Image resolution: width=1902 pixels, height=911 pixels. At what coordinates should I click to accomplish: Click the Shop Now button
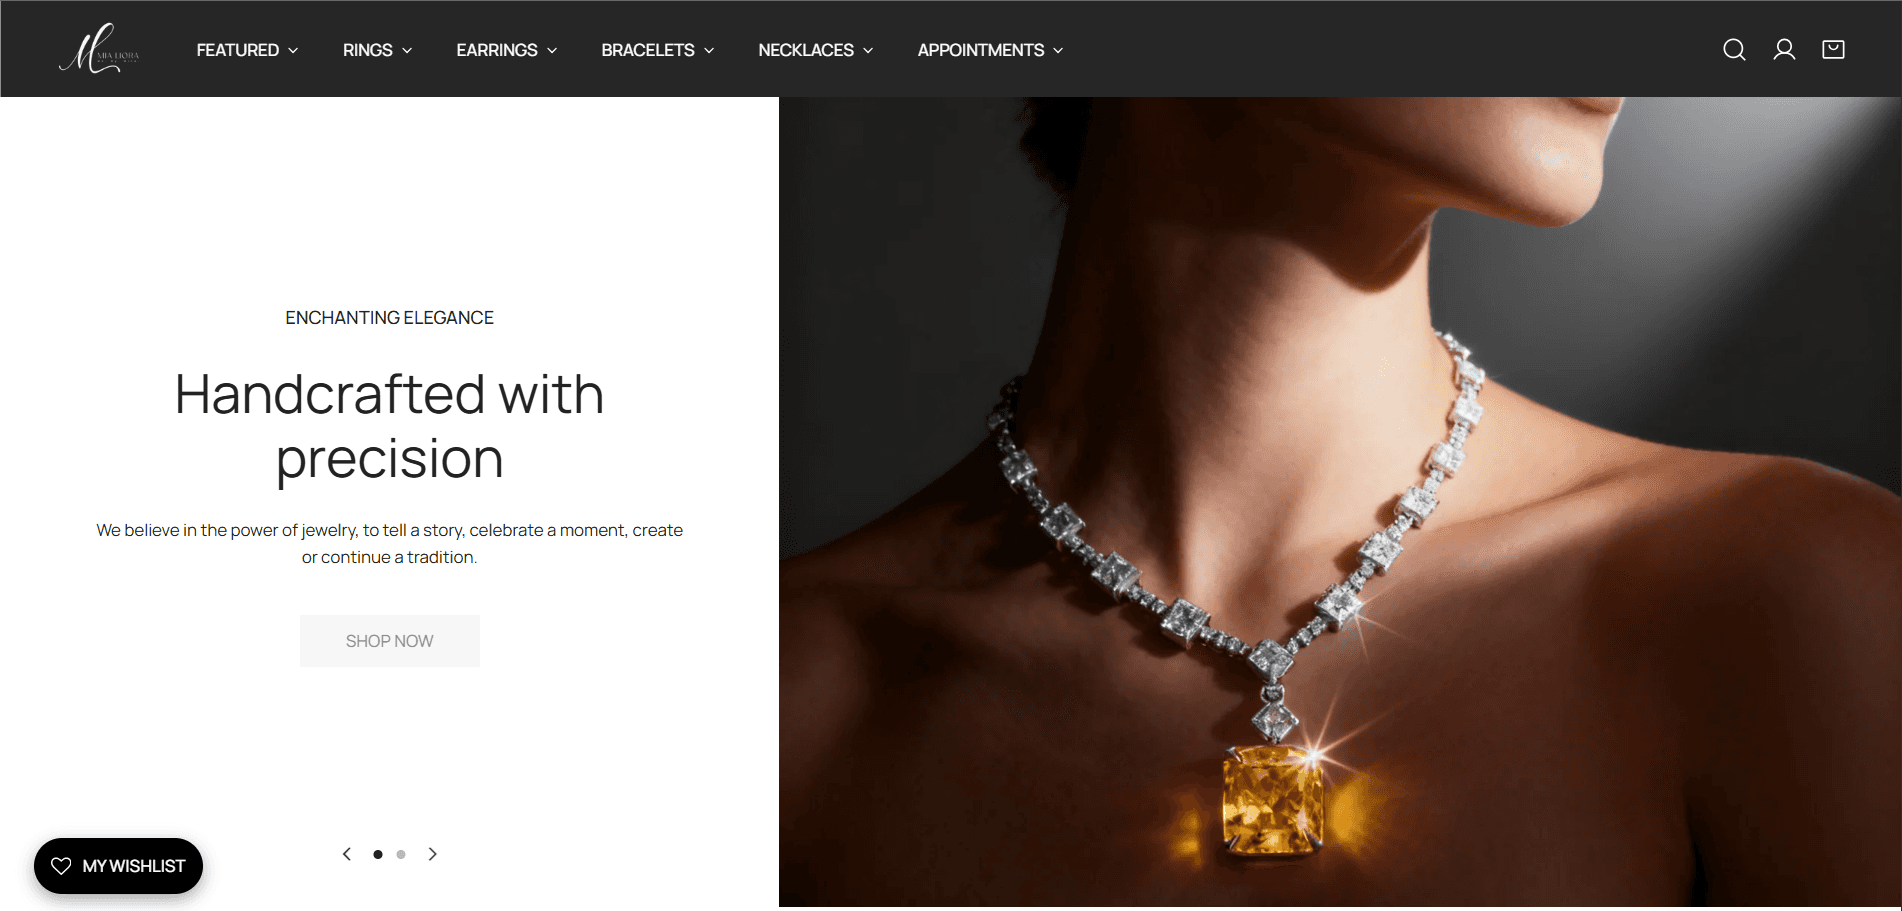[390, 641]
